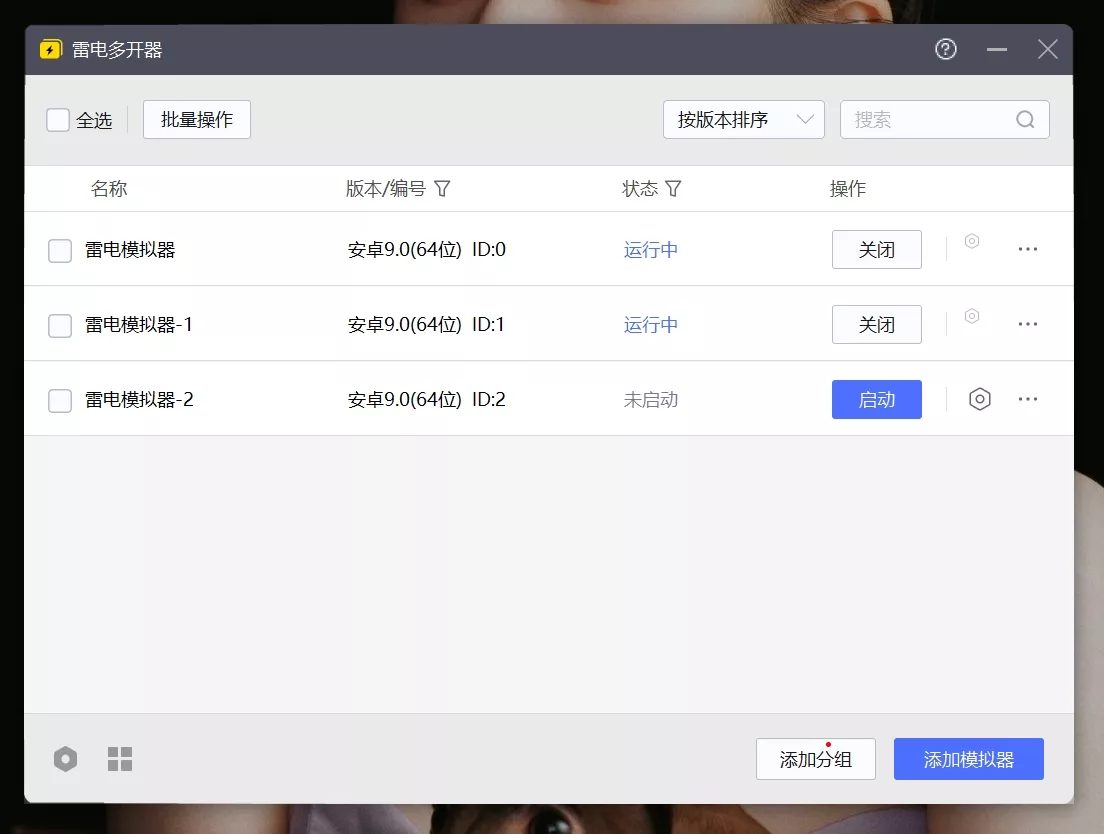Click the 添加分组 button

tap(815, 758)
